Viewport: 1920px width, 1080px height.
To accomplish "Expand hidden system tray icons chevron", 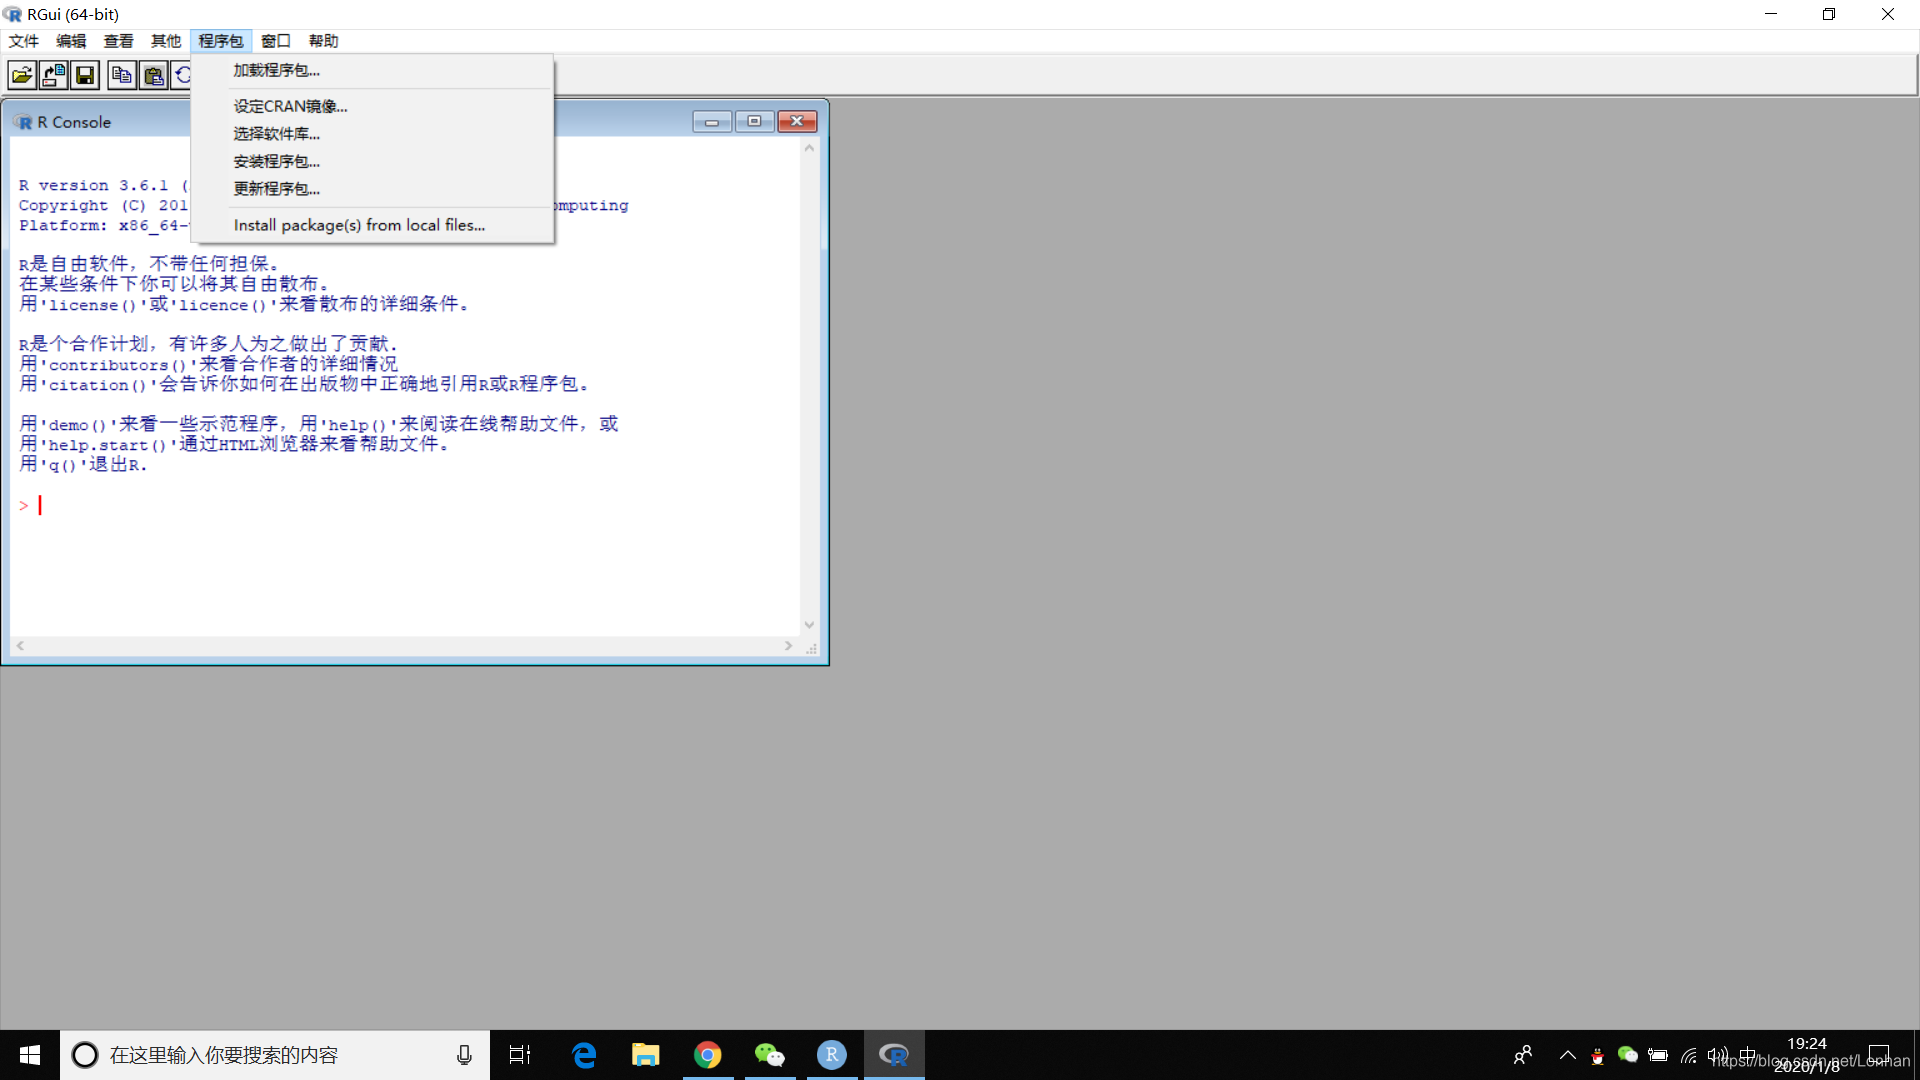I will pyautogui.click(x=1567, y=1055).
